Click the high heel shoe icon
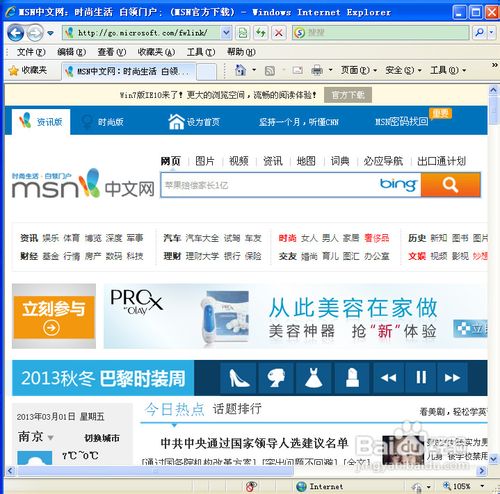500x494 pixels. click(x=239, y=378)
